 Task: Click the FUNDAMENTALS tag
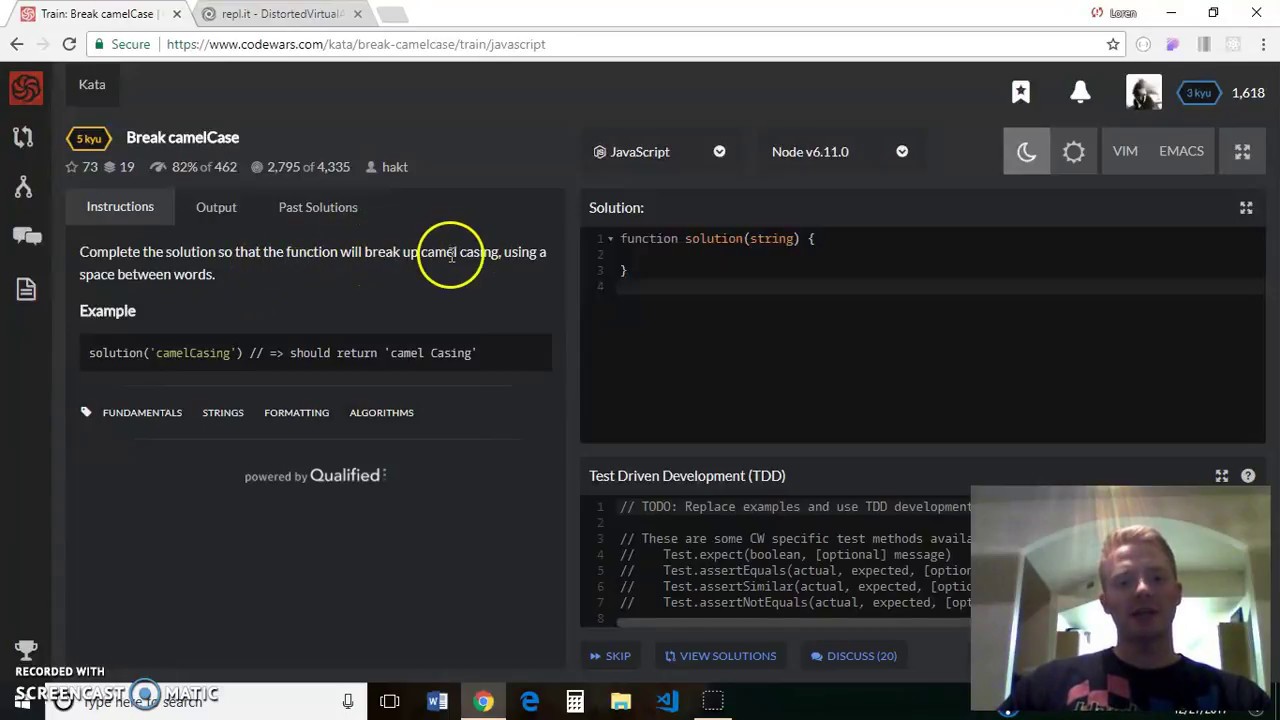142,413
